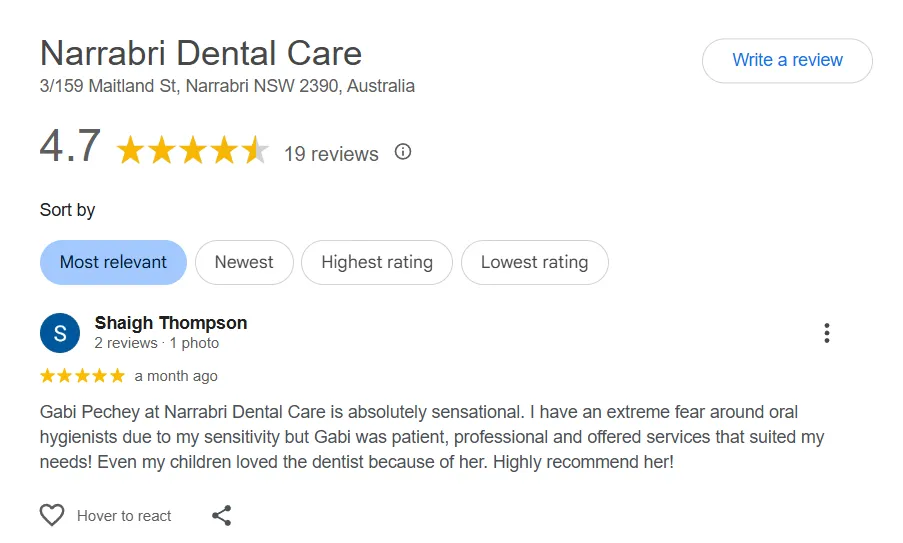The image size is (903, 543).
Task: Click the five-star rating on the review
Action: point(82,376)
